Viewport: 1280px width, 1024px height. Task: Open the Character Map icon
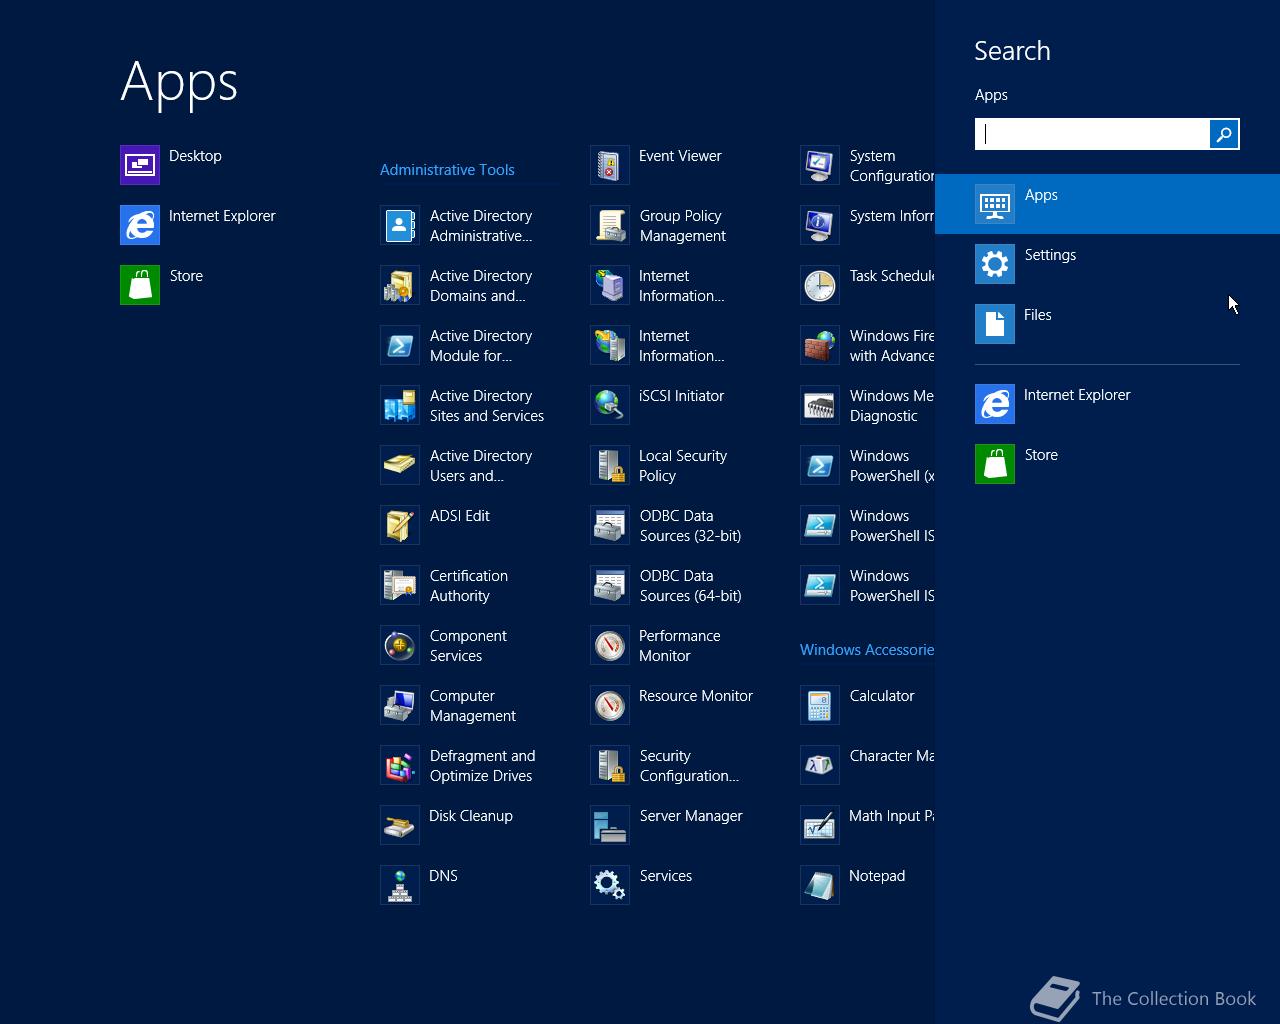[820, 765]
